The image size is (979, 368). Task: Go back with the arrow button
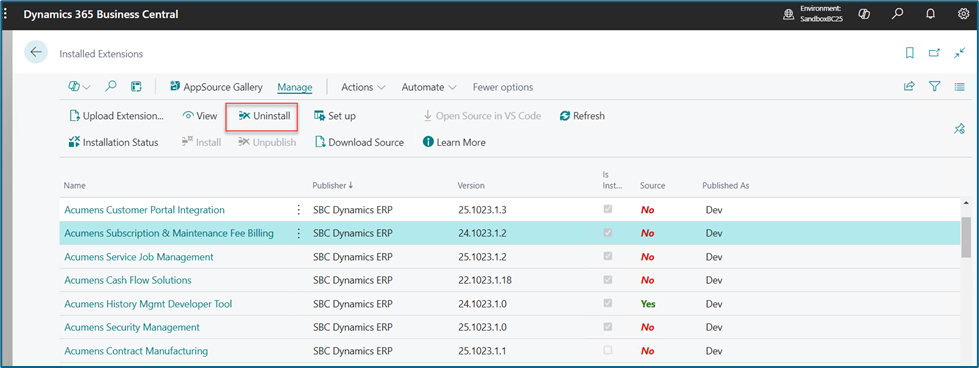click(x=36, y=52)
